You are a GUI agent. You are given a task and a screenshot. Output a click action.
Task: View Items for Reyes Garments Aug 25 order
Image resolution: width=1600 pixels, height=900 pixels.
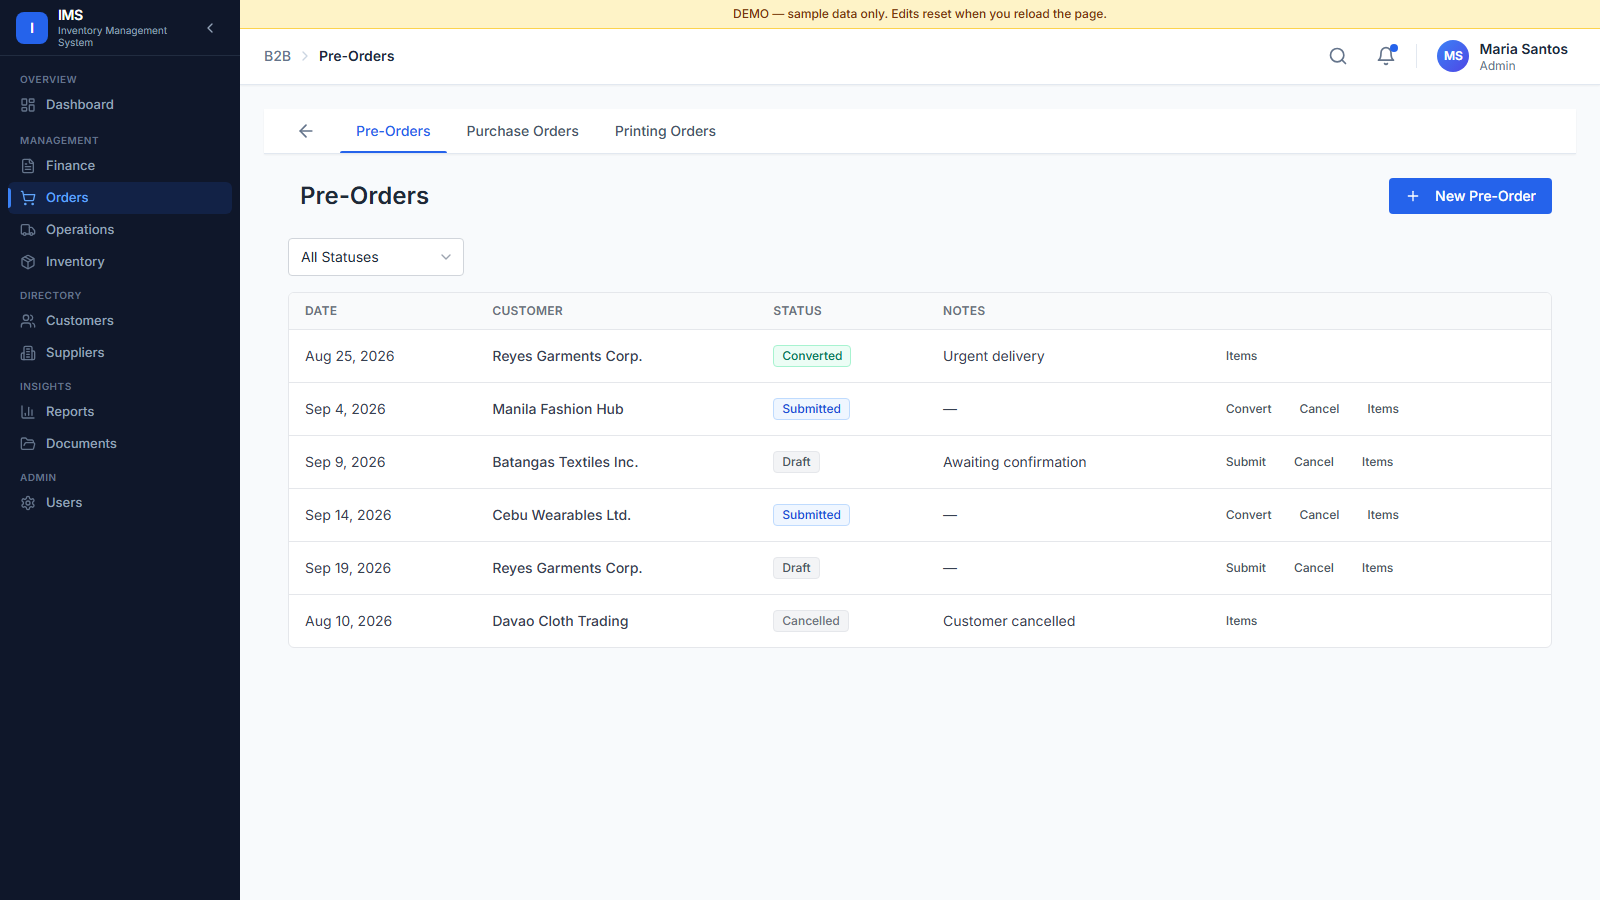1241,356
